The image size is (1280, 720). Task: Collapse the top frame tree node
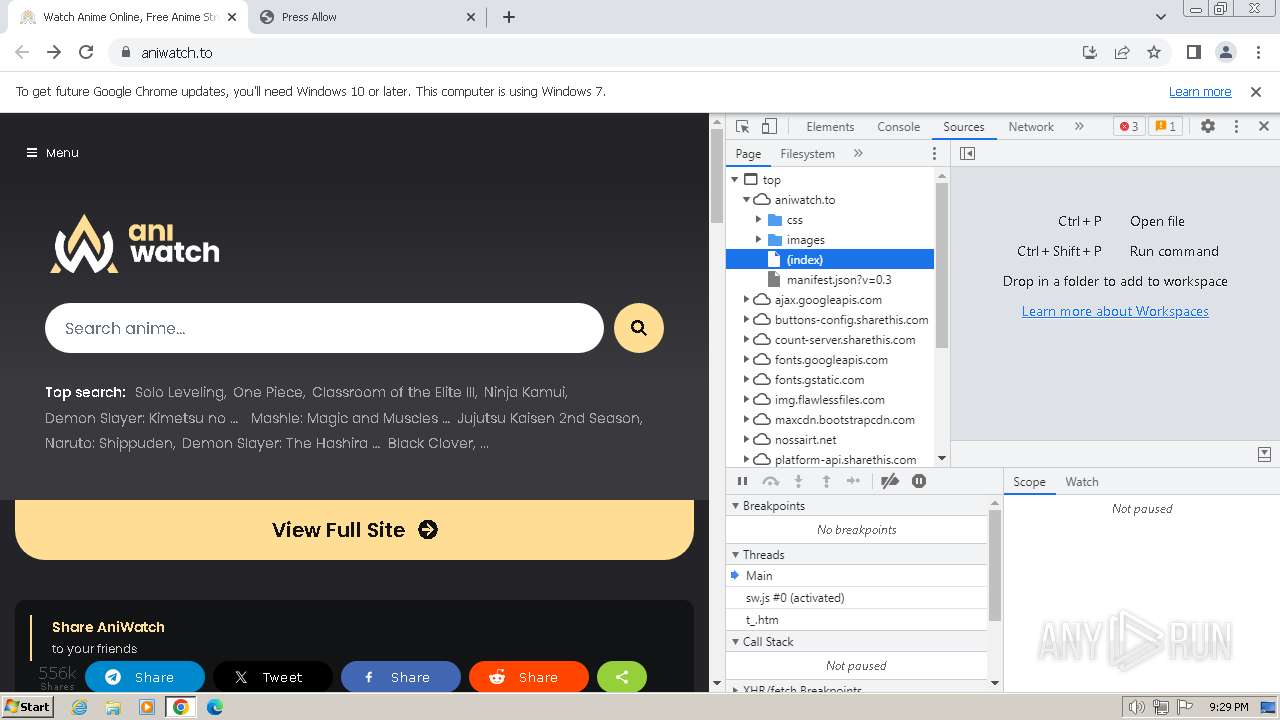point(735,180)
